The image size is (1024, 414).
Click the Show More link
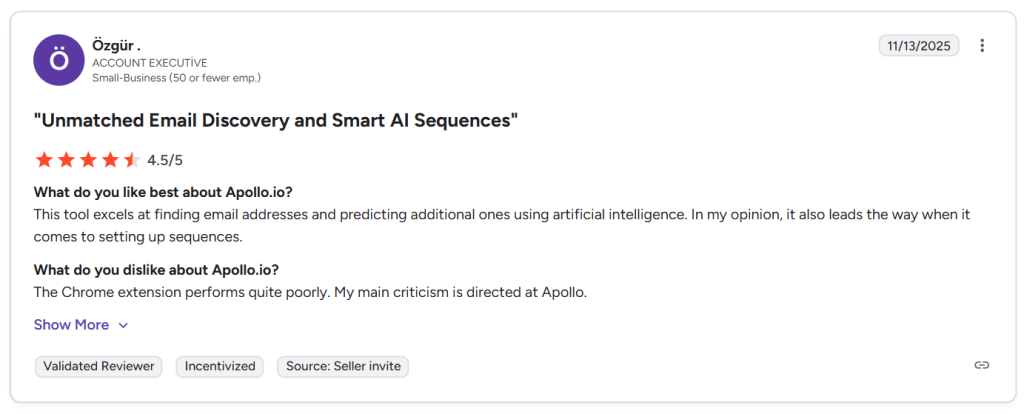71,325
